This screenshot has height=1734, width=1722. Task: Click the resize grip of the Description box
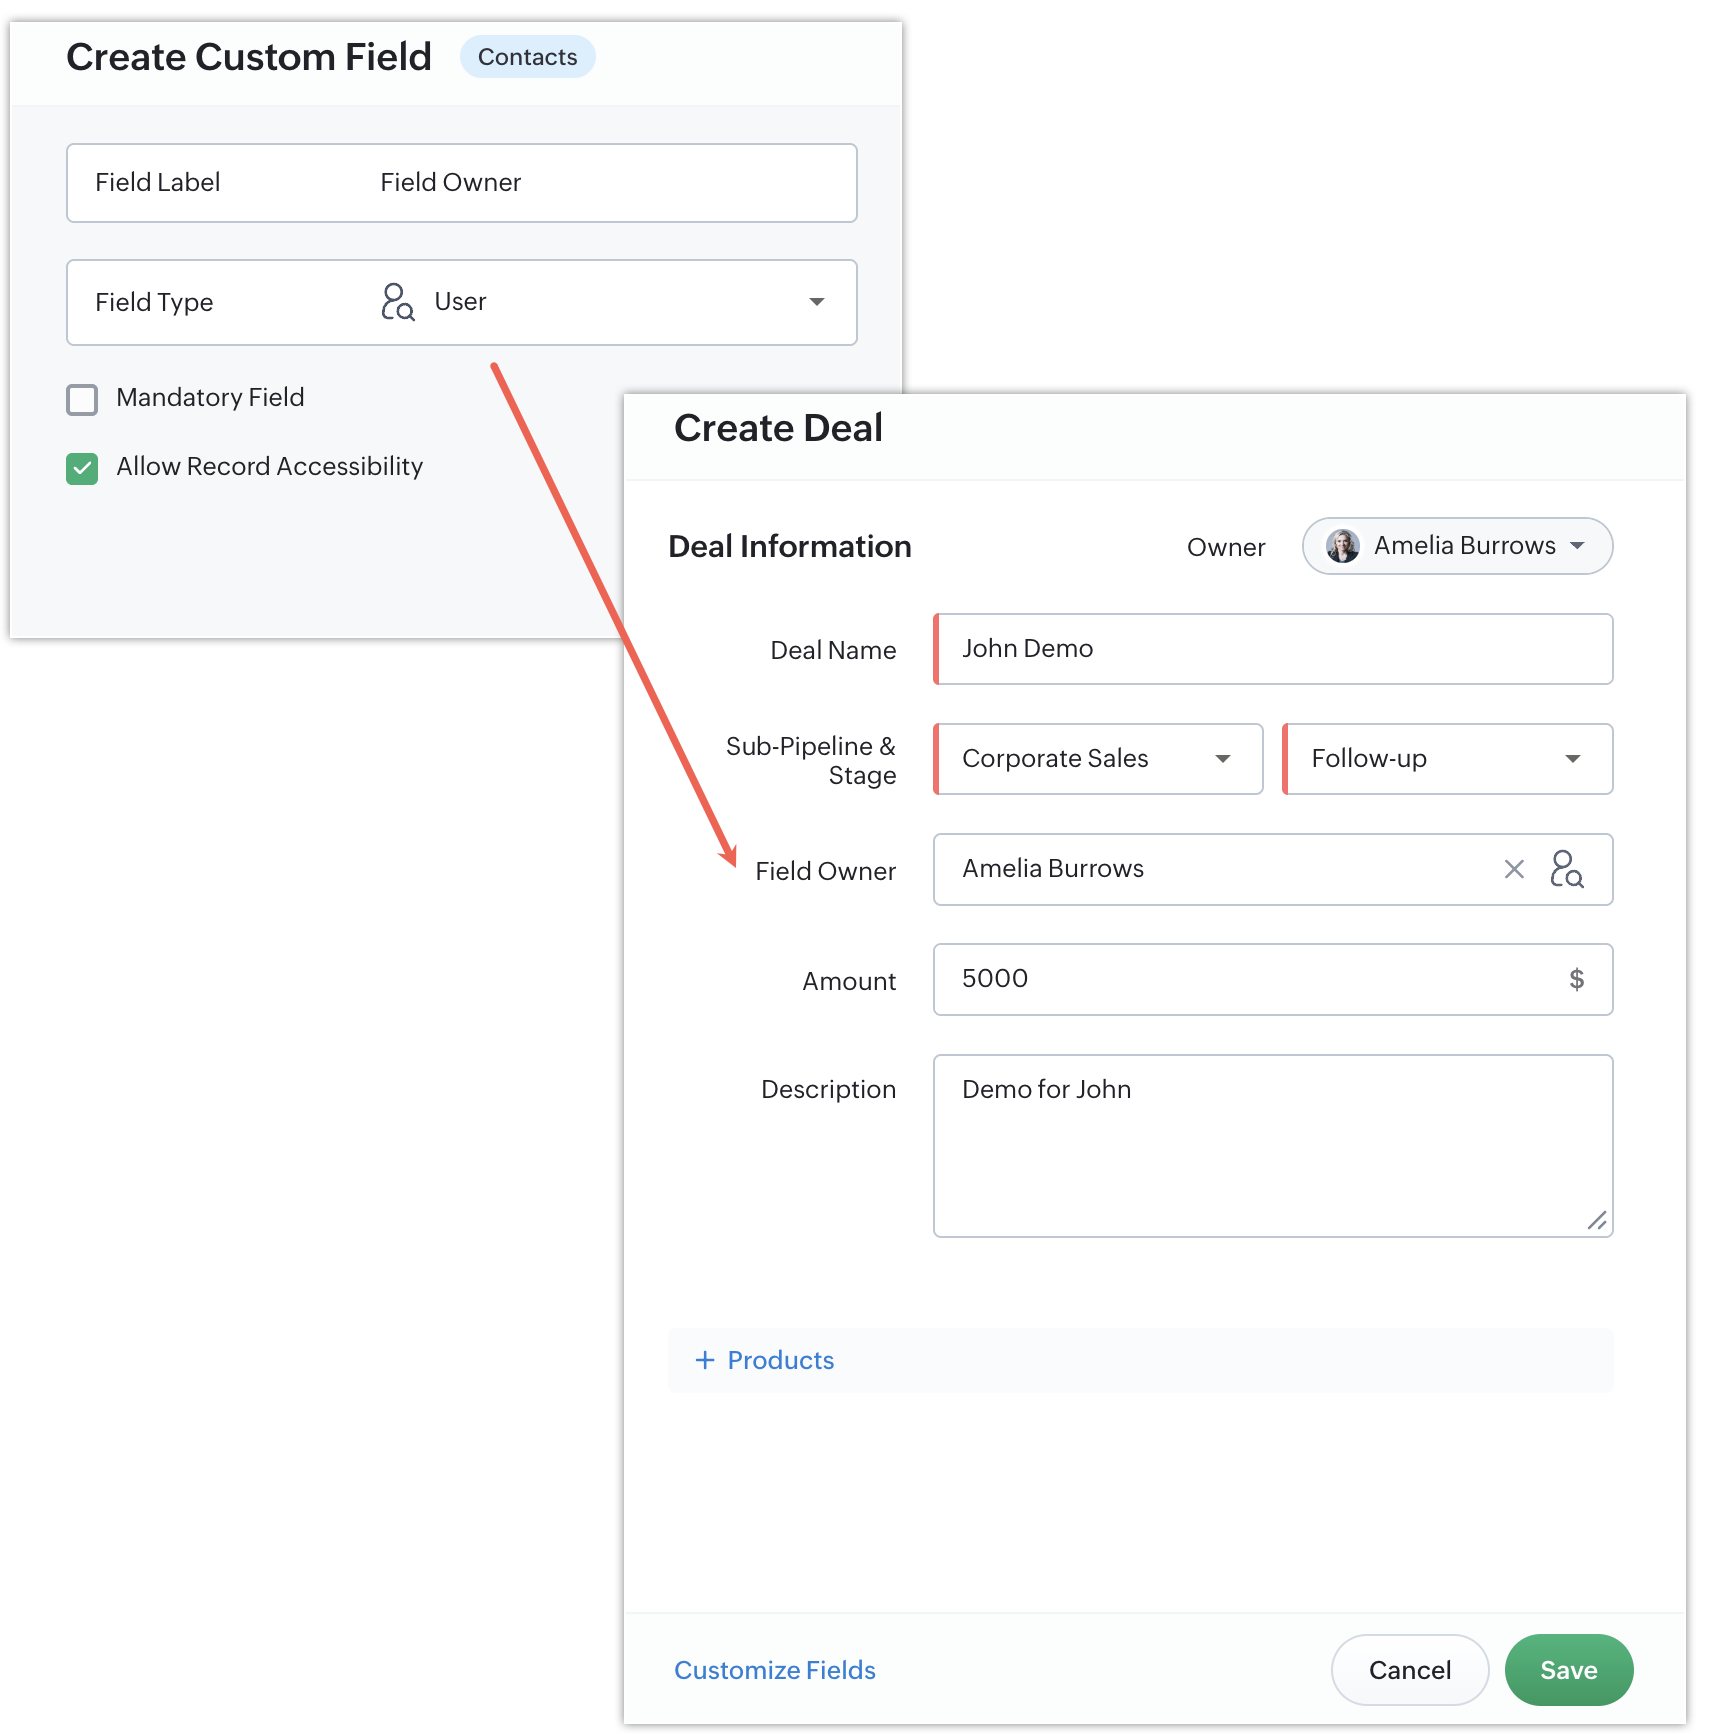(x=1597, y=1220)
